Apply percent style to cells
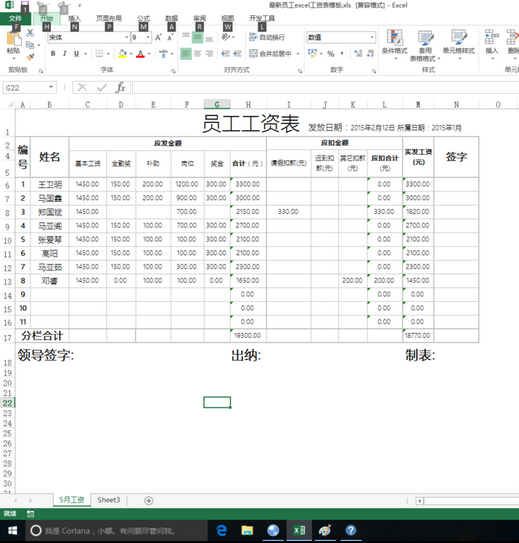Viewport: 519px width, 543px height. tap(331, 53)
